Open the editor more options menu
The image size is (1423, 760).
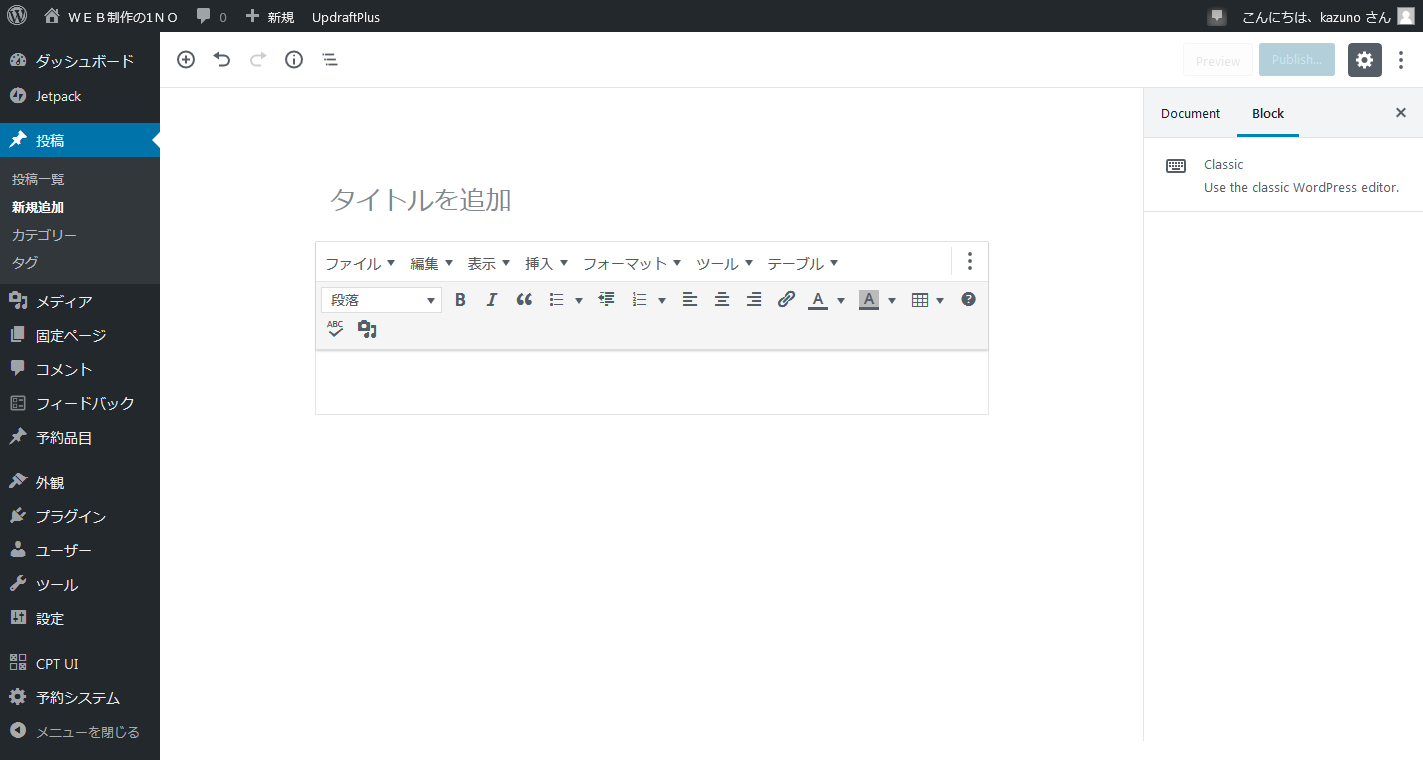[1401, 60]
